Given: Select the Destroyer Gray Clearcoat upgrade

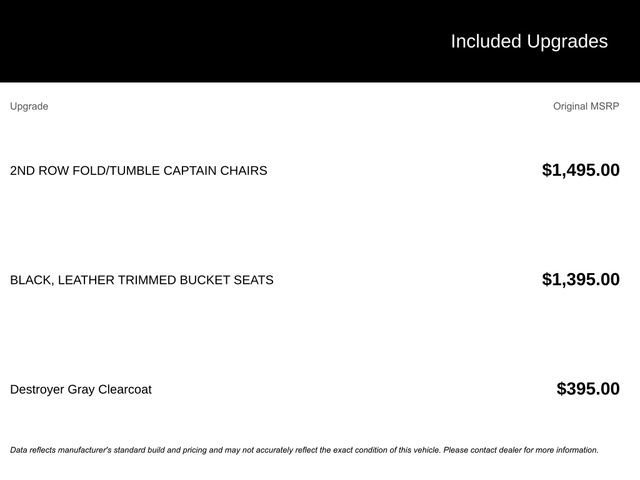Looking at the screenshot, I should coord(81,389).
